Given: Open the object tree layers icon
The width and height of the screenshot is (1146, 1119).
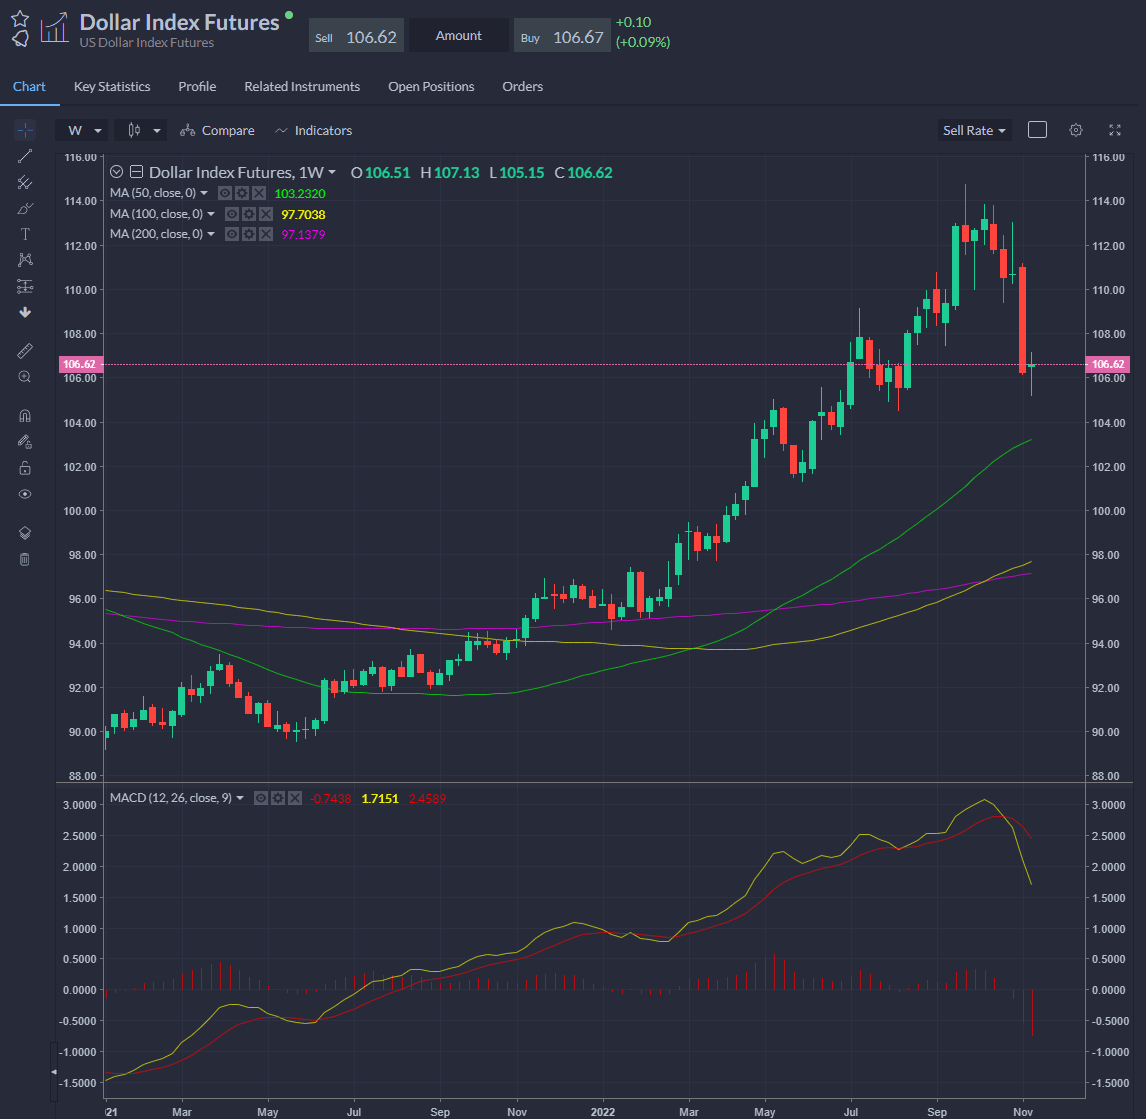Looking at the screenshot, I should pyautogui.click(x=25, y=533).
